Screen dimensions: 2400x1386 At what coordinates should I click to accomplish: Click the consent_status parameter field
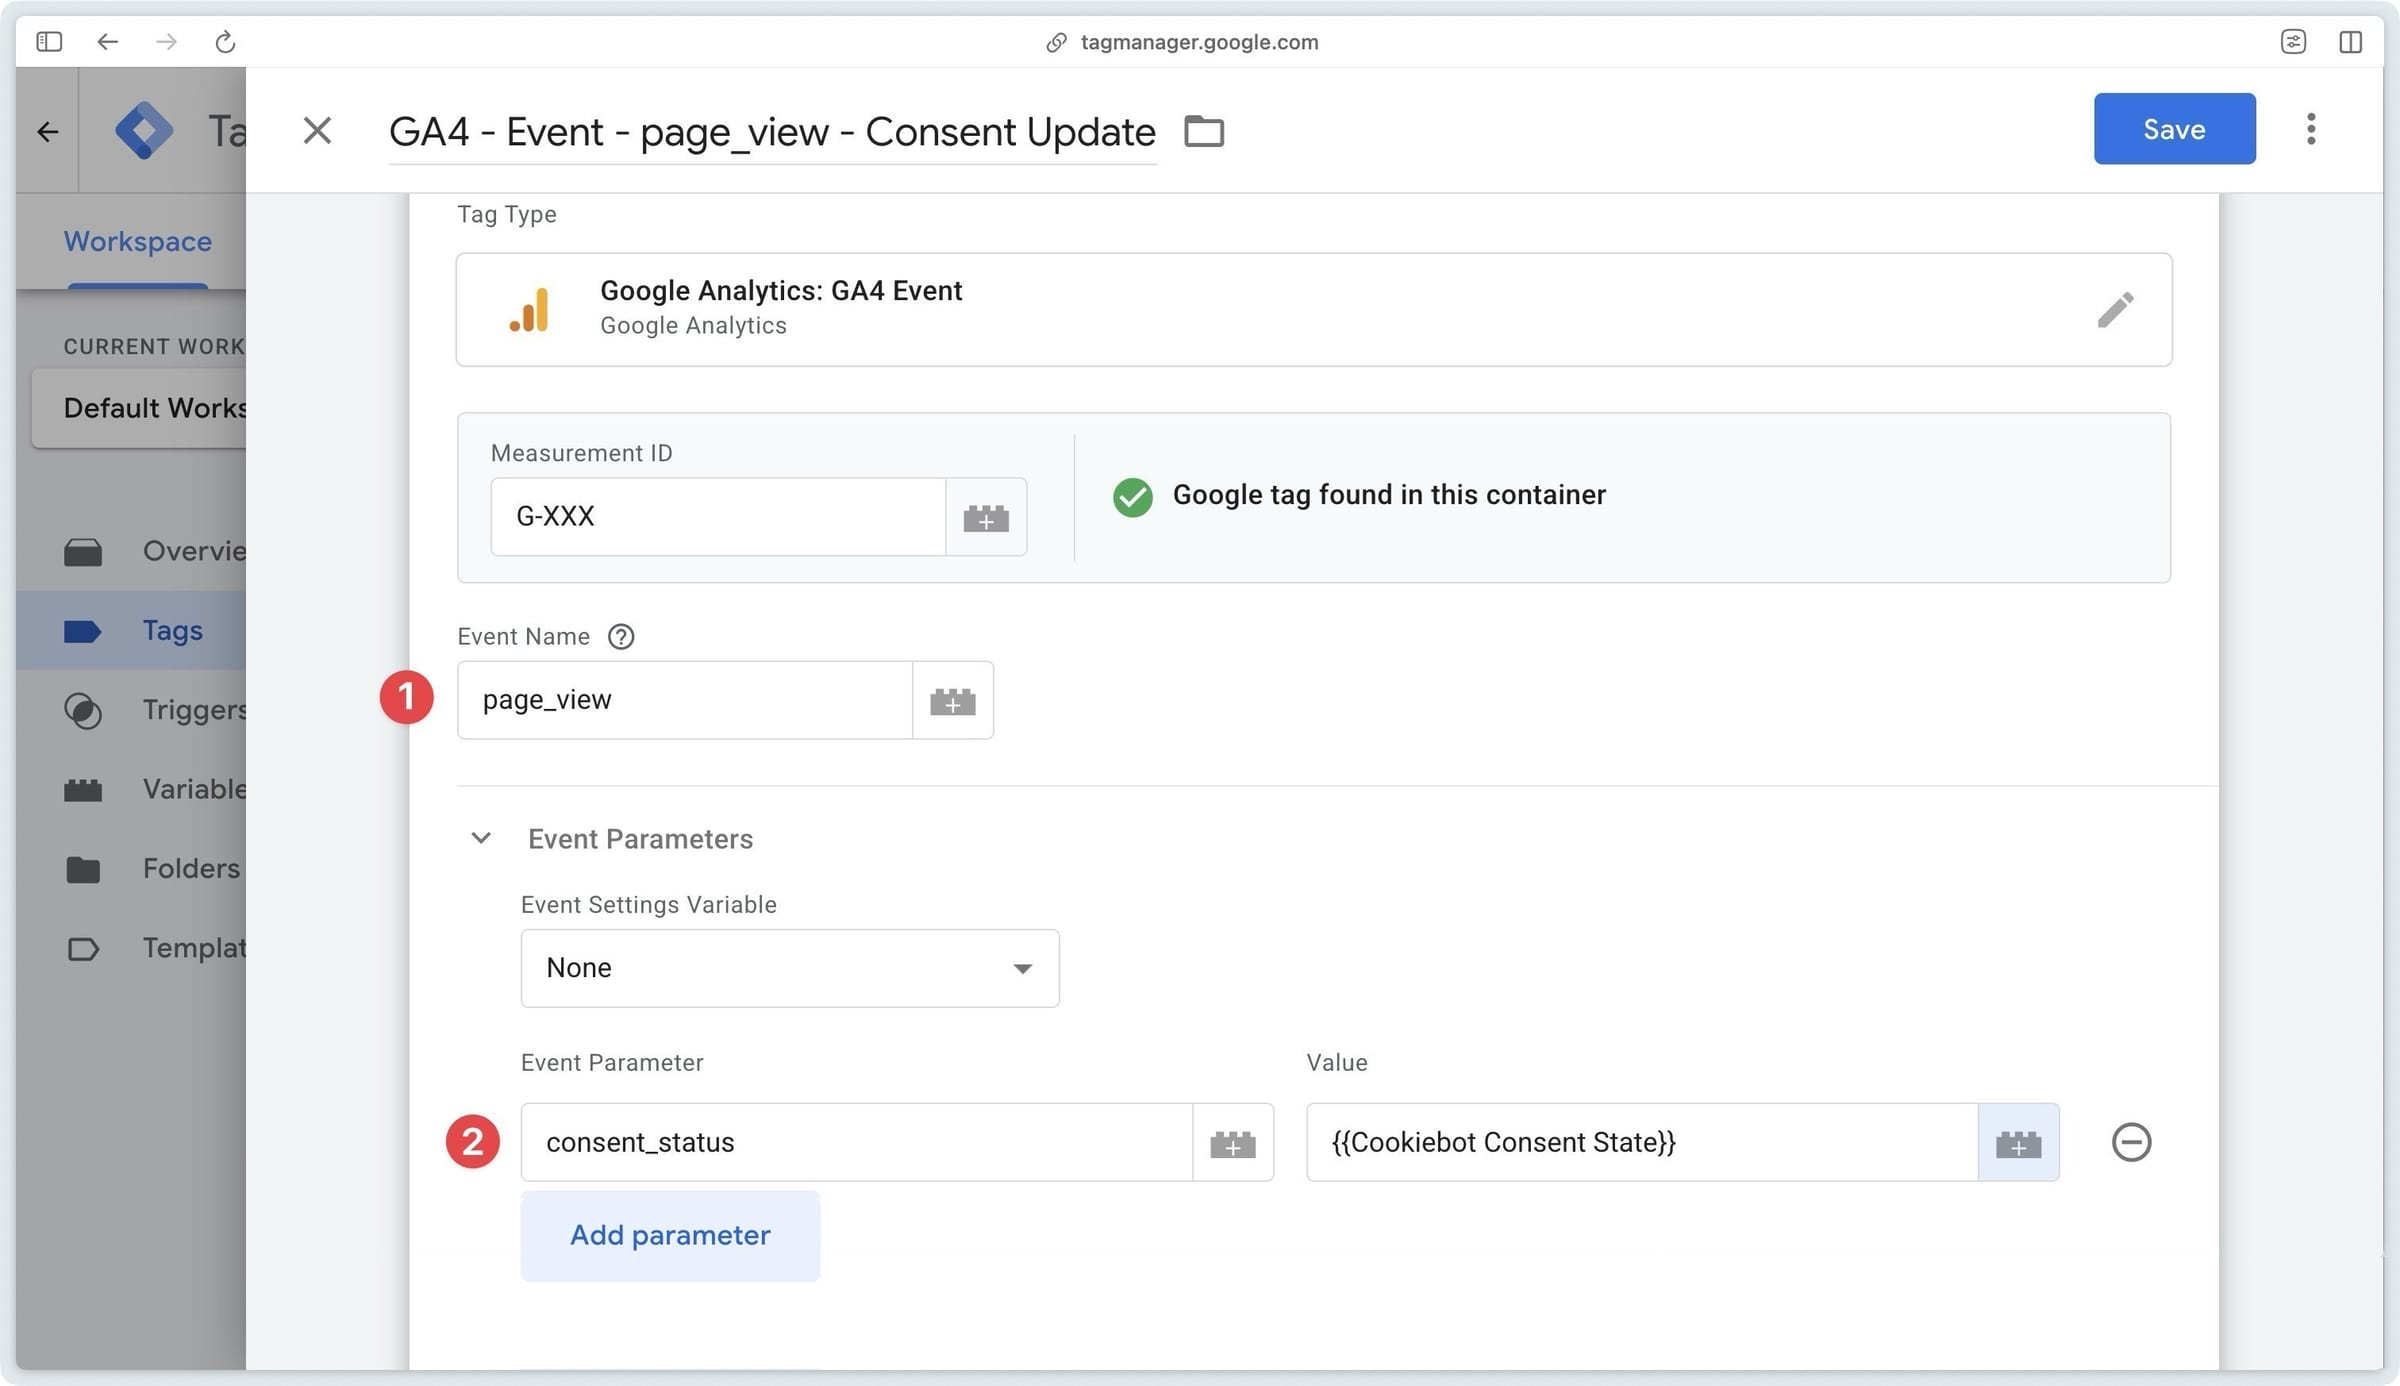click(857, 1143)
